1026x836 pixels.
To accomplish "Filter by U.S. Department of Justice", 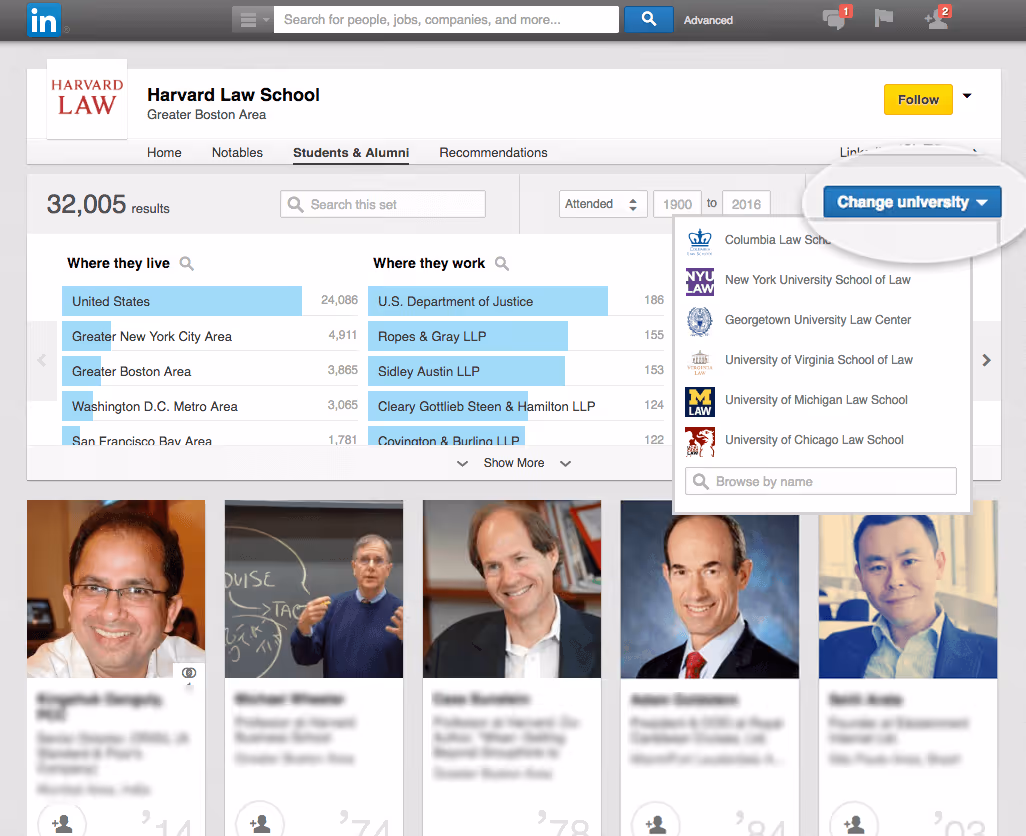I will 516,301.
